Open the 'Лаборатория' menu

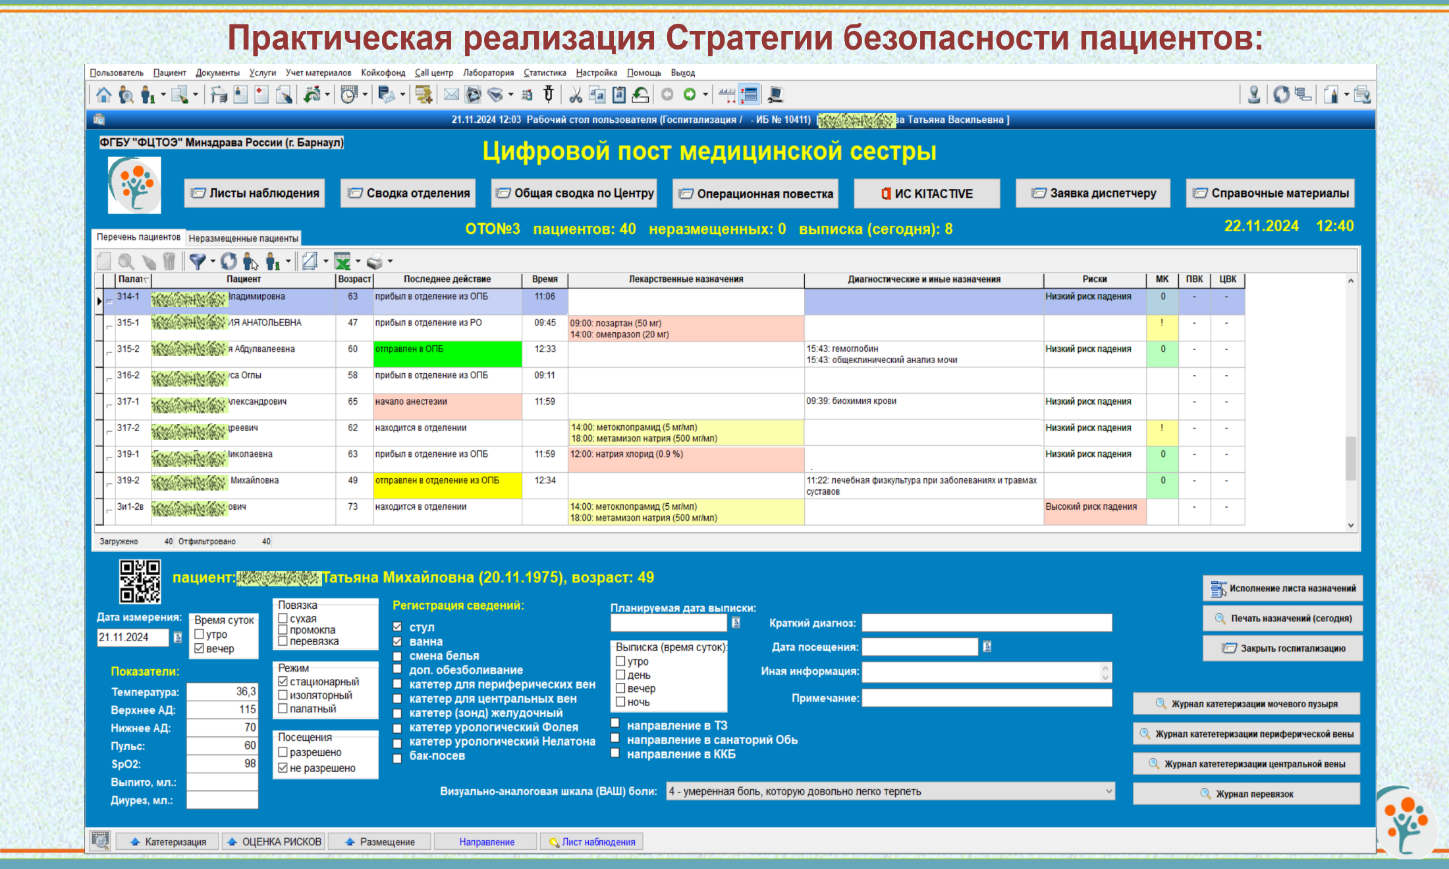click(488, 73)
